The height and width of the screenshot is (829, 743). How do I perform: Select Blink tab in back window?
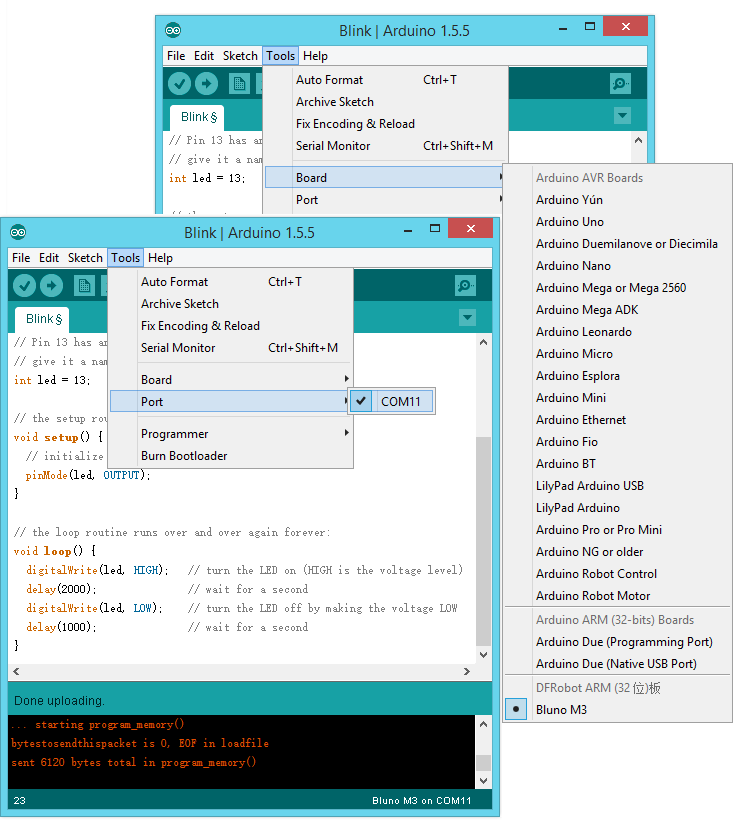pyautogui.click(x=198, y=117)
